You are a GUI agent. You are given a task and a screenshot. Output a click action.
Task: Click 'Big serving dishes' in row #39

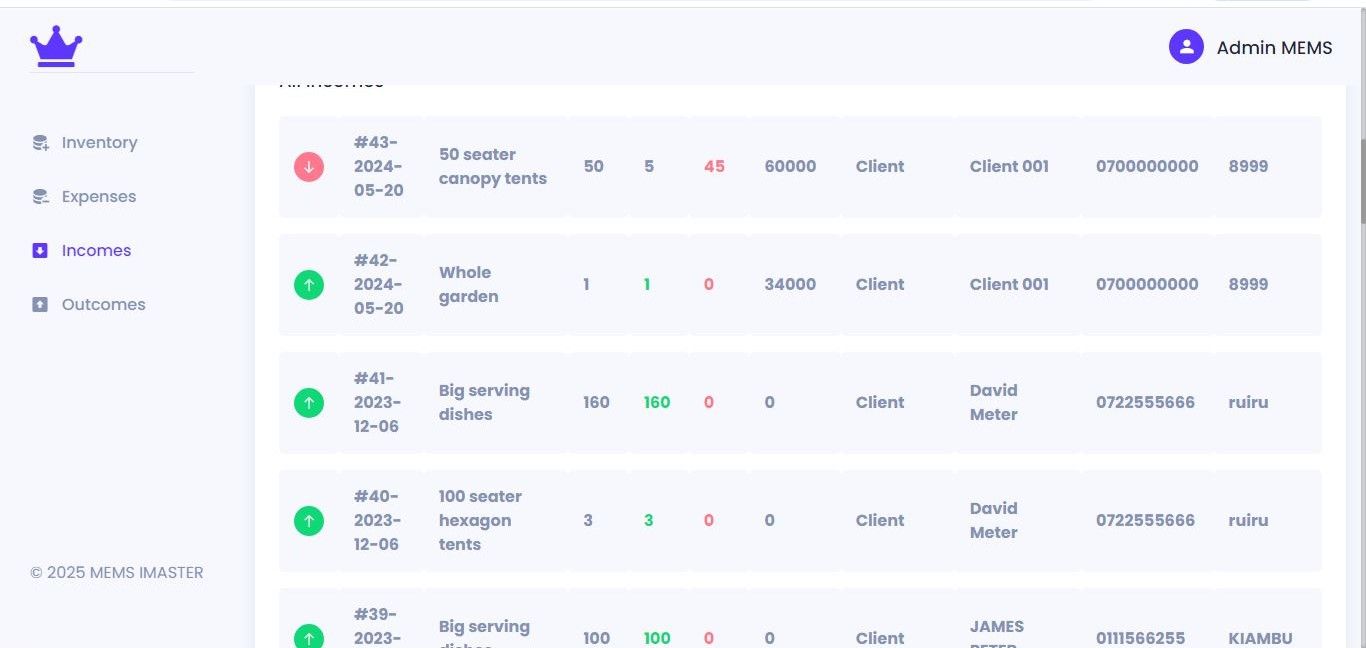pyautogui.click(x=484, y=636)
